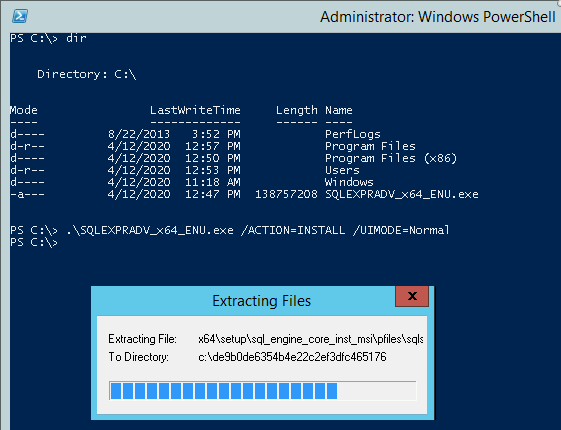
Task: Click the PowerShell icon in title bar
Action: (x=20, y=16)
